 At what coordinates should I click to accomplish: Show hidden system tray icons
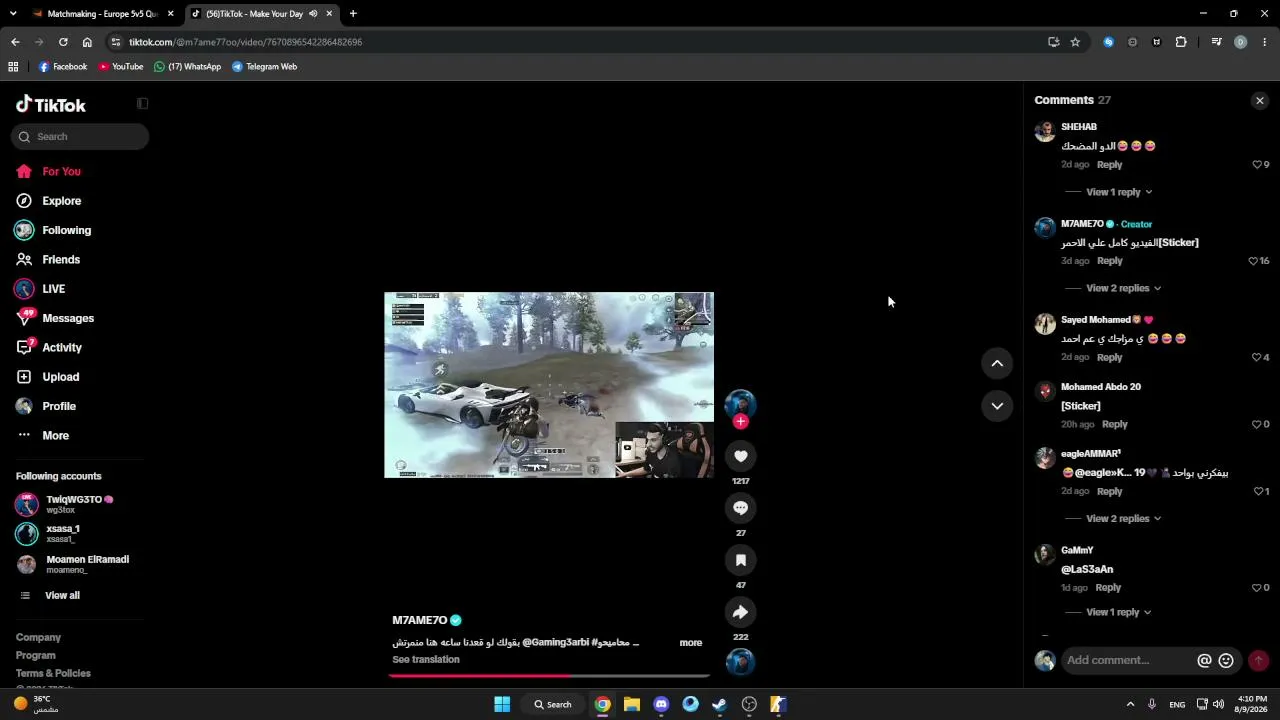[1130, 704]
